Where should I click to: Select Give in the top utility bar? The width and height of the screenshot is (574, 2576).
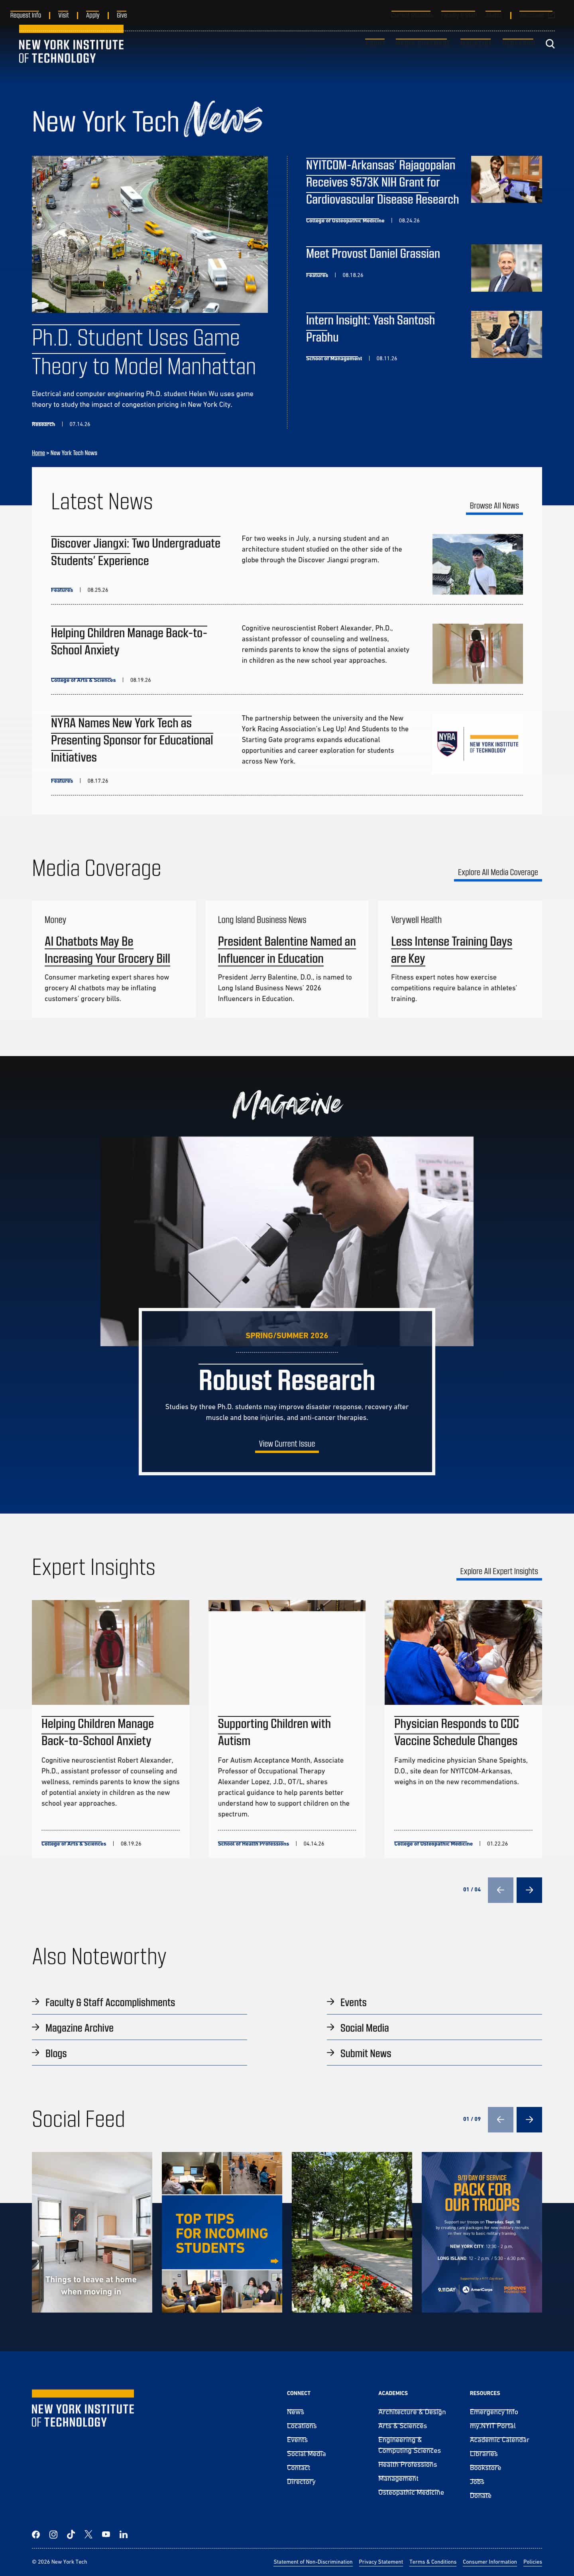[x=121, y=15]
